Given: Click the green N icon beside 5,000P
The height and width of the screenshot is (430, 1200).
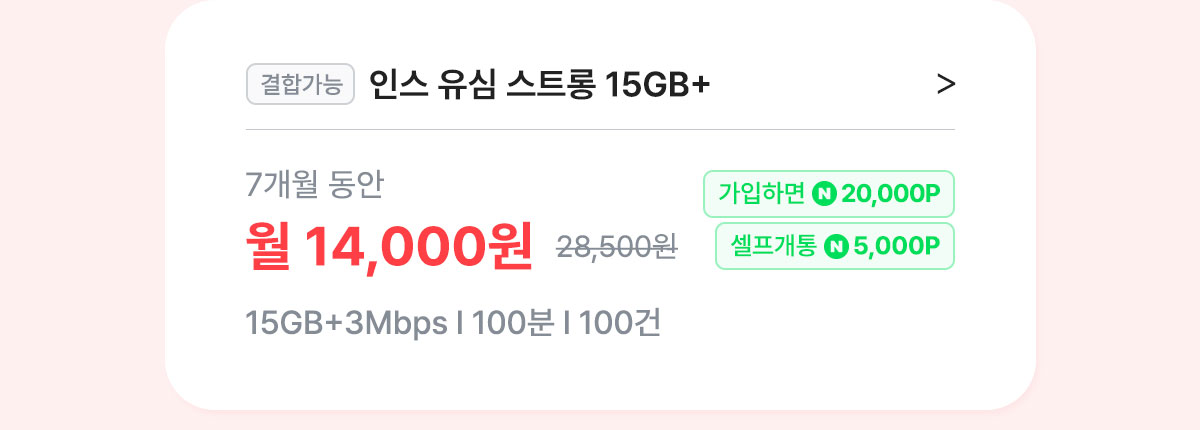Looking at the screenshot, I should coord(836,246).
